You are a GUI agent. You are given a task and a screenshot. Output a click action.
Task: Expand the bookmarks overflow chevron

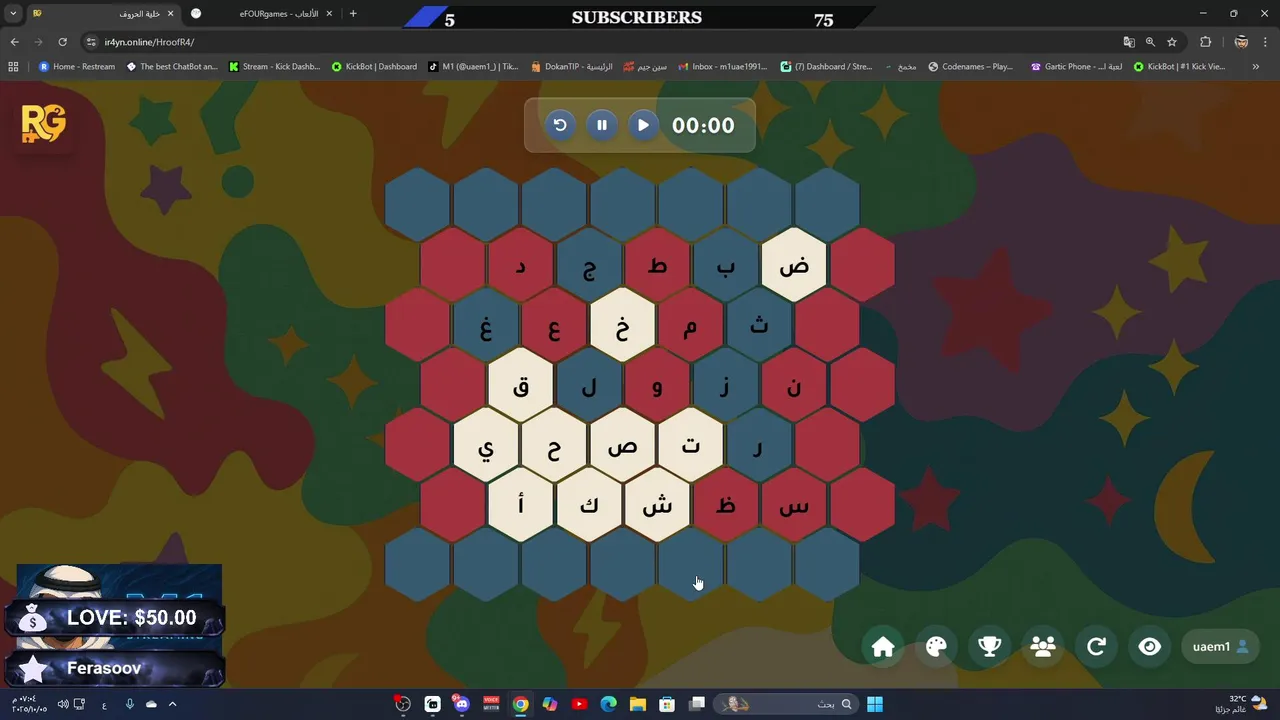(x=1256, y=67)
